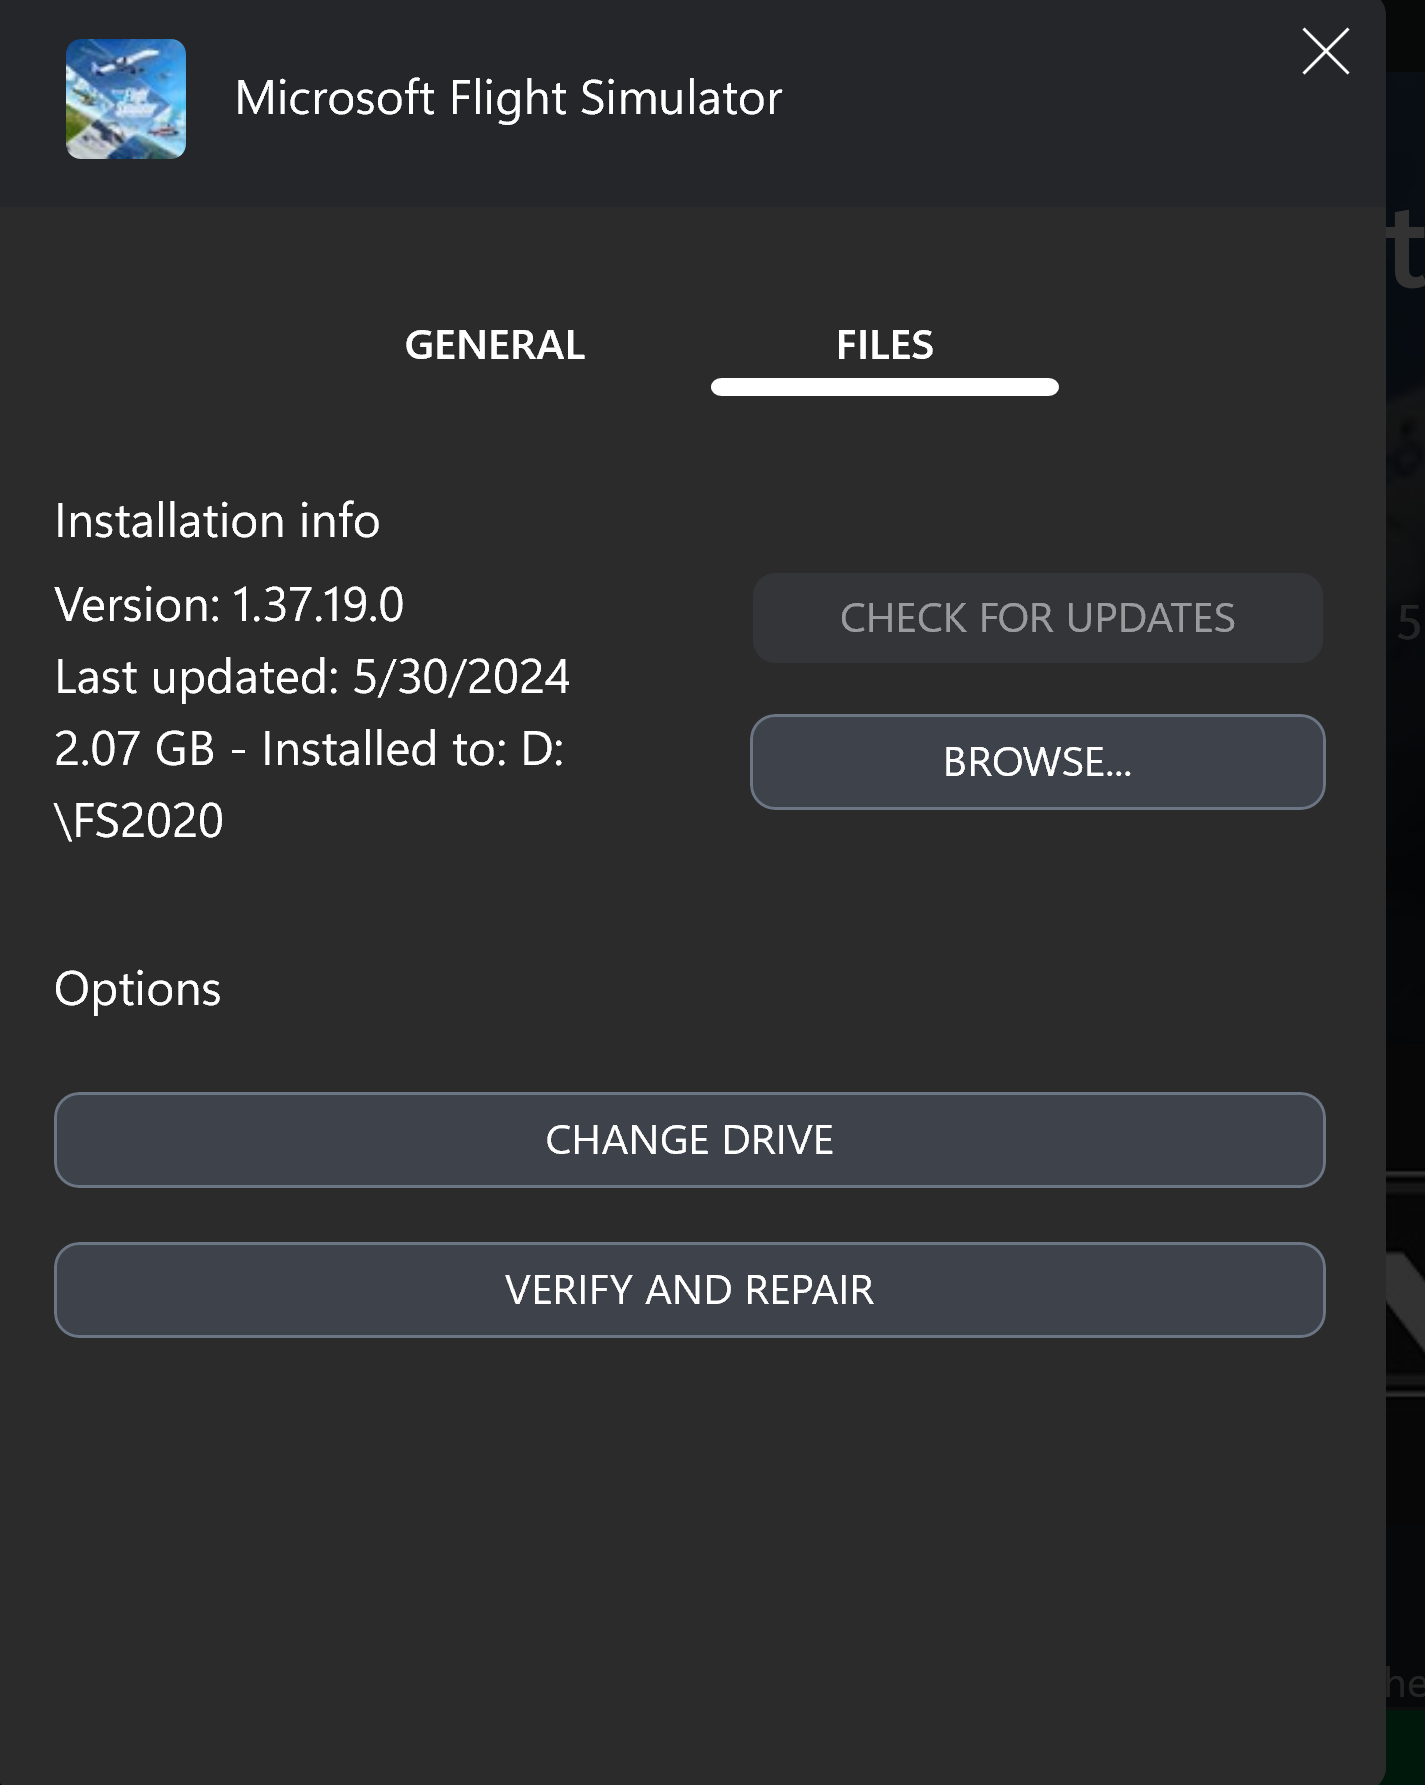Image resolution: width=1425 pixels, height=1785 pixels.
Task: Click the white underline beneath FILES
Action: coord(884,387)
